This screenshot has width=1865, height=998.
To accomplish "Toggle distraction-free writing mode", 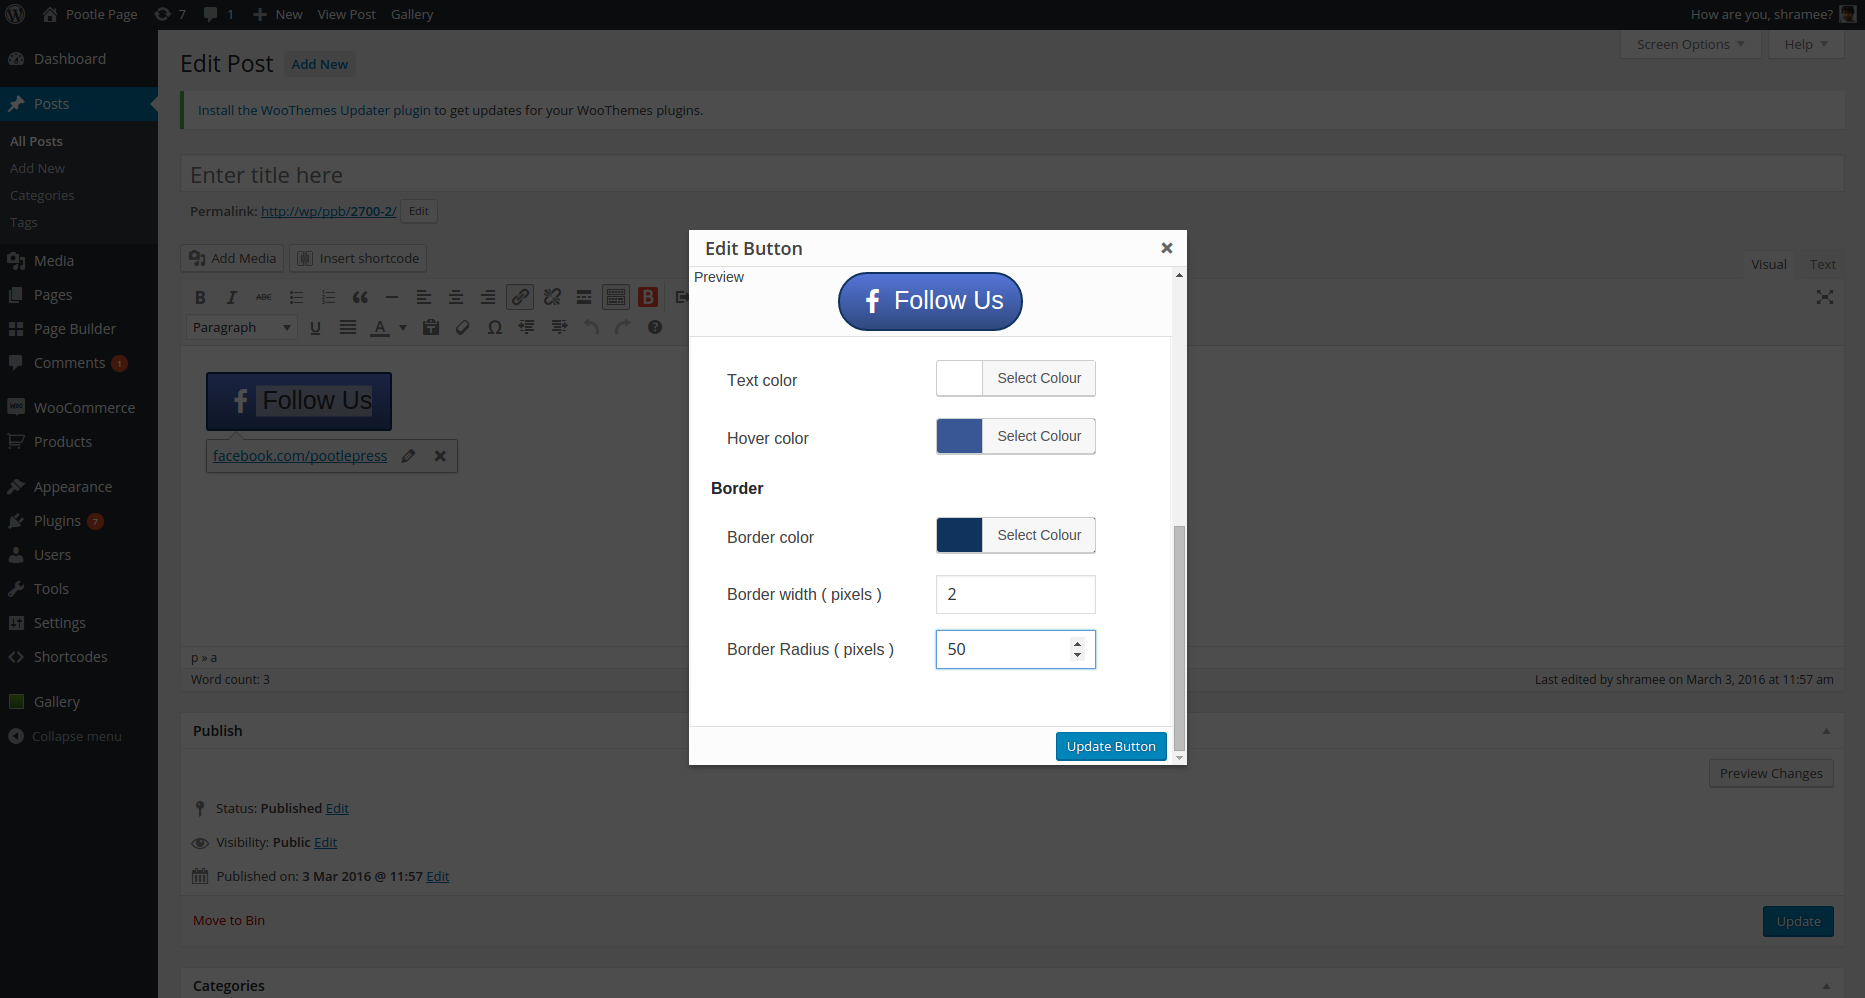I will [x=1825, y=297].
